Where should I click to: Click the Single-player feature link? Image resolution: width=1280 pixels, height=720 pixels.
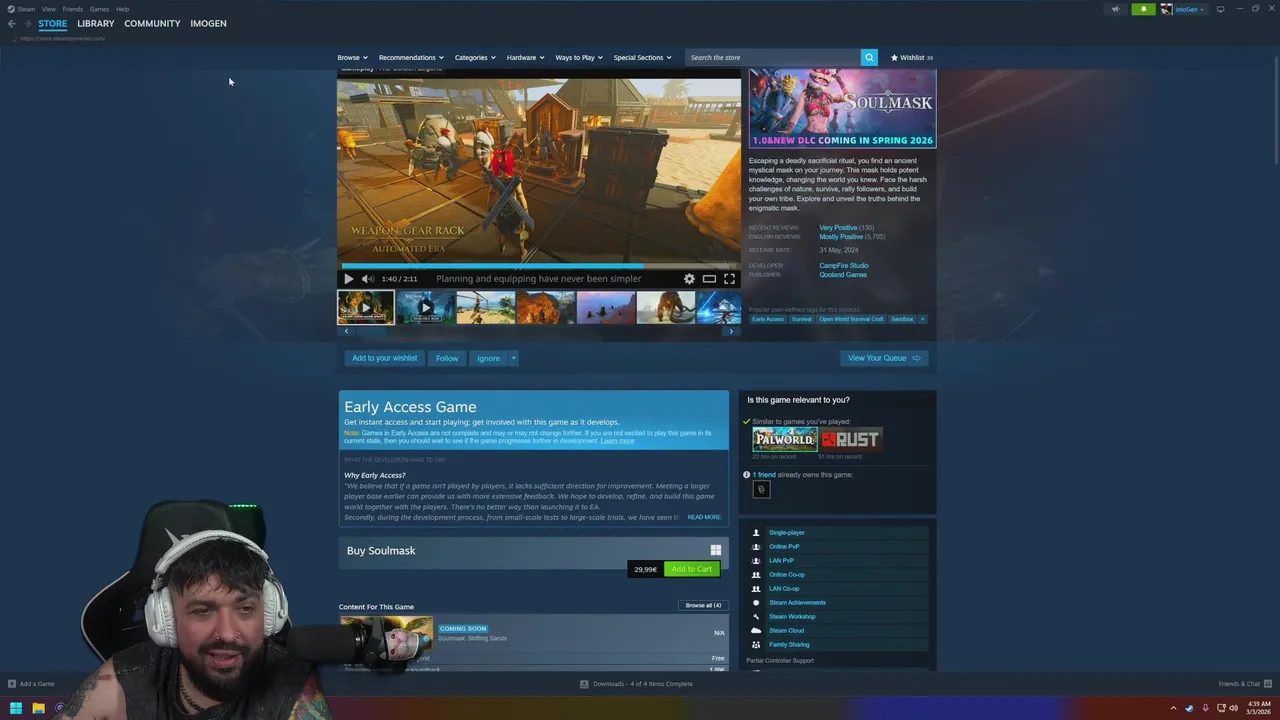tap(787, 533)
